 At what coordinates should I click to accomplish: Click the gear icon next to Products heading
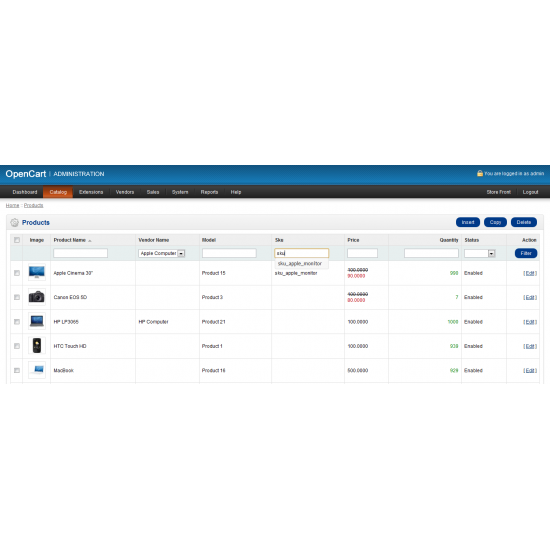click(x=14, y=222)
